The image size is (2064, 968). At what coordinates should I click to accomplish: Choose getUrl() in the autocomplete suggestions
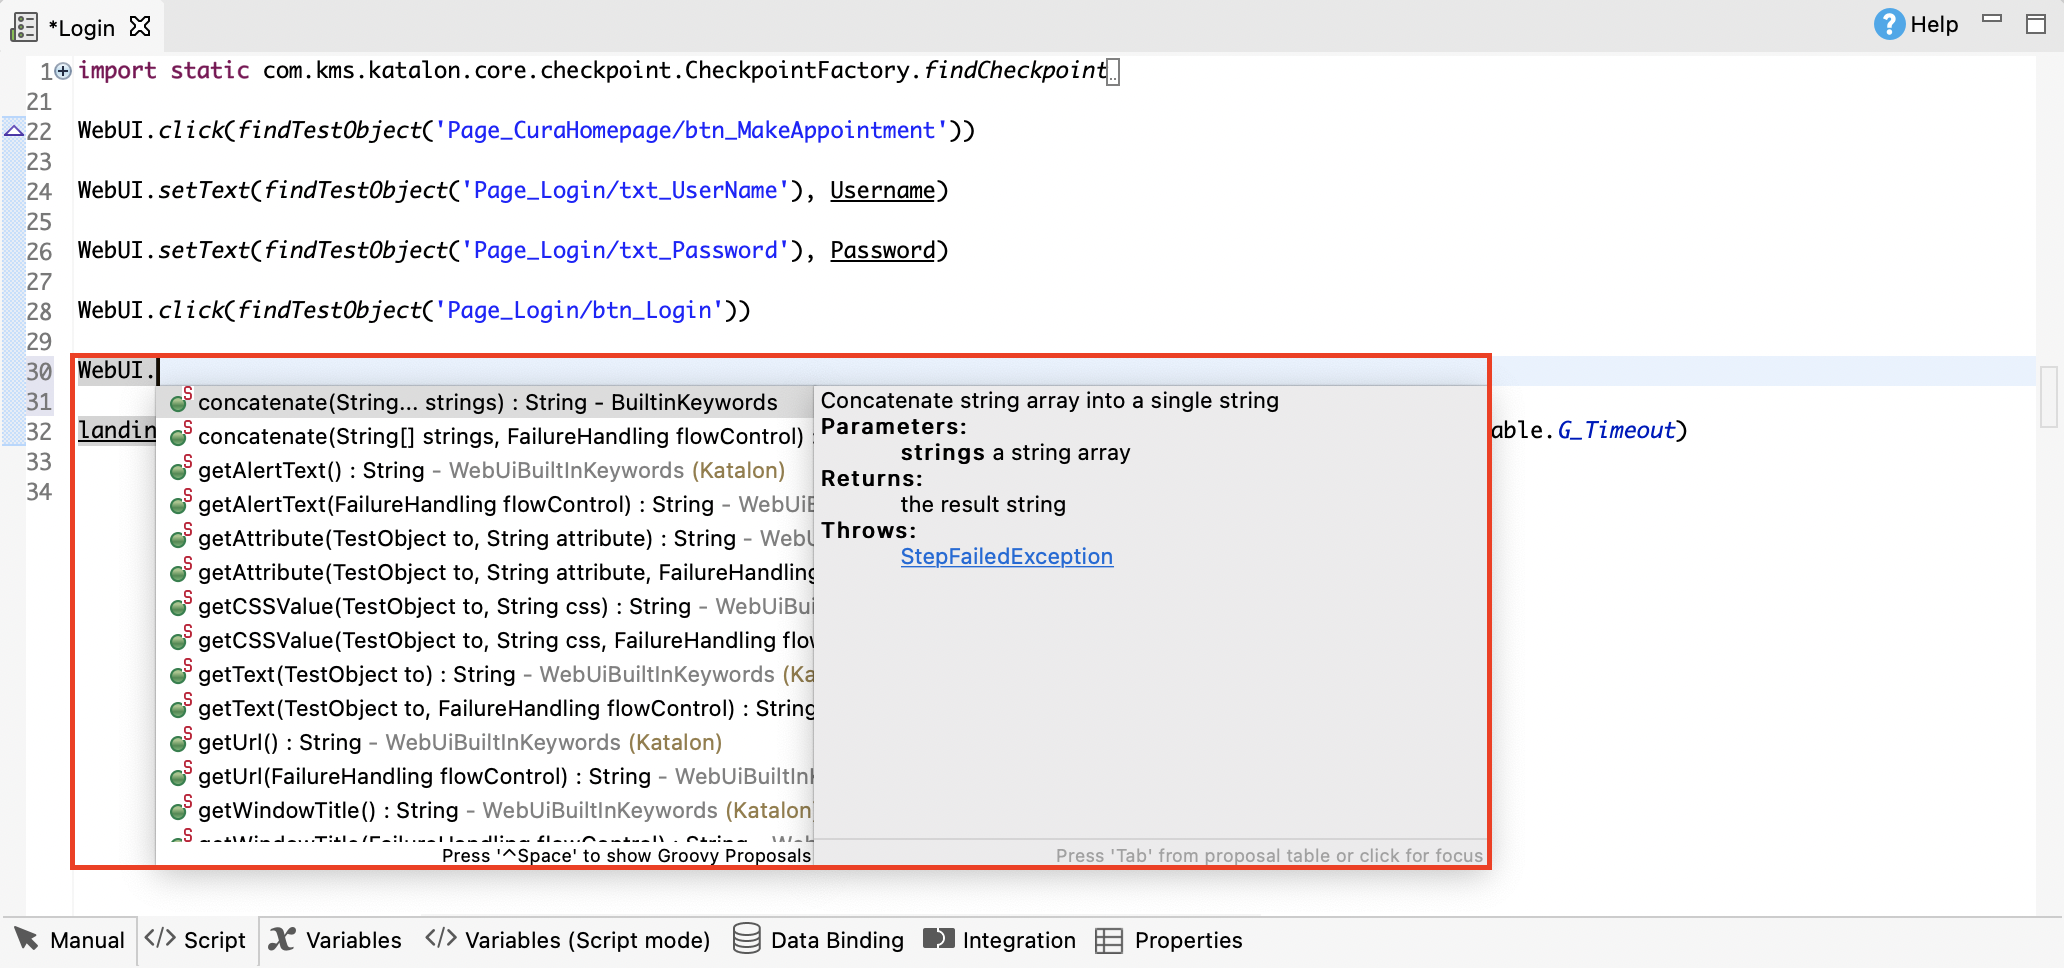click(265, 742)
